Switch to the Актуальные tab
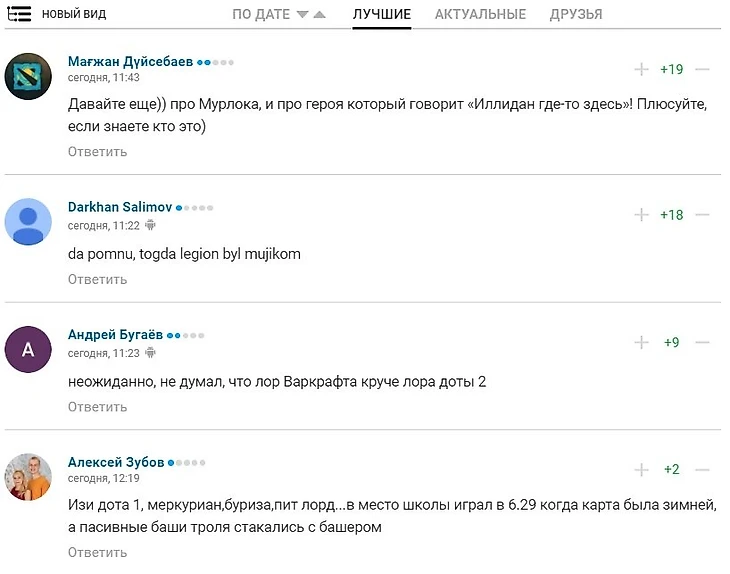The image size is (730, 574). (x=480, y=15)
